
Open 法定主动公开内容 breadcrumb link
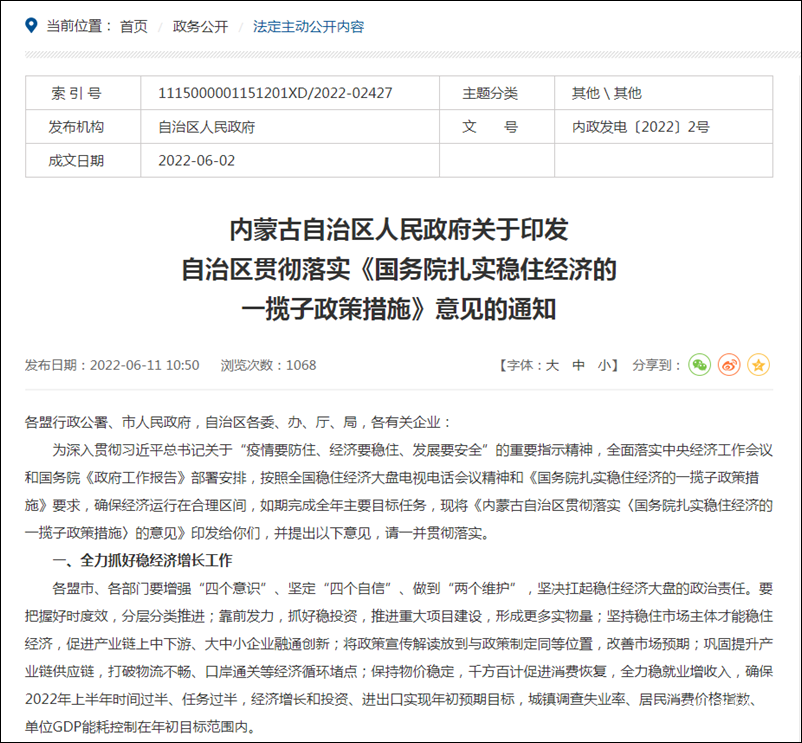pyautogui.click(x=308, y=27)
